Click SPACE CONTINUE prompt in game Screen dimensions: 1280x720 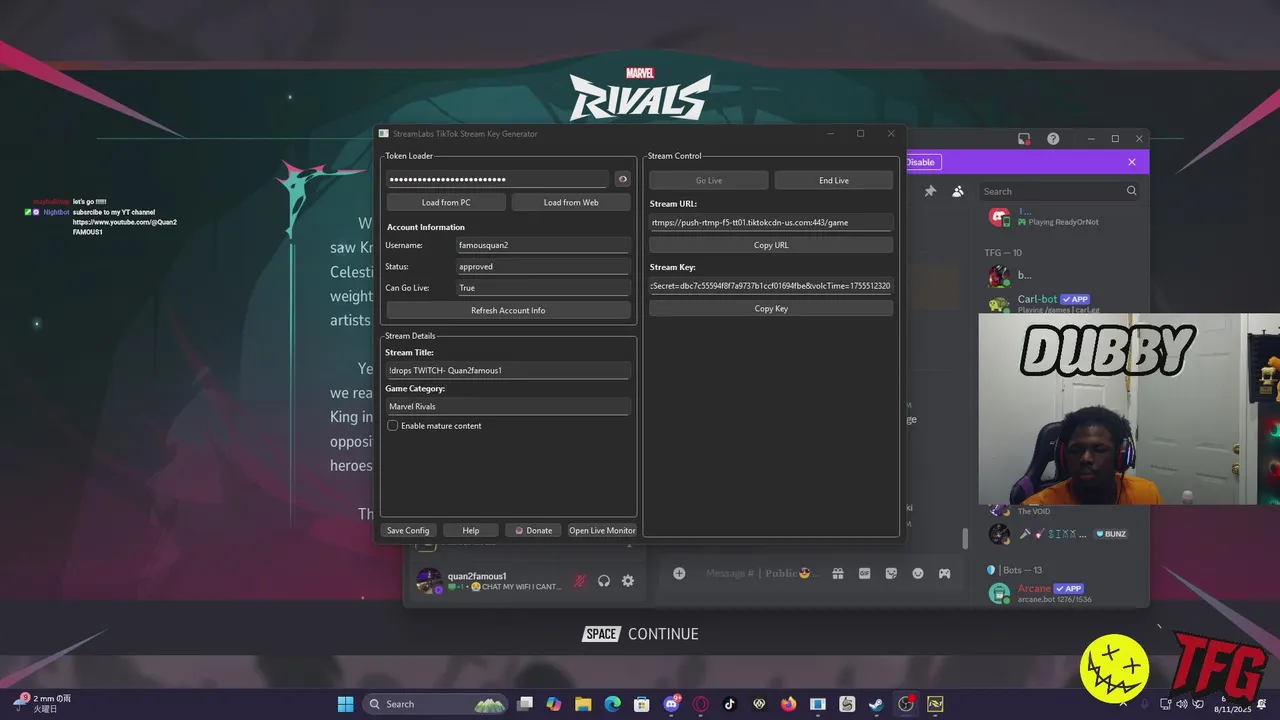[640, 634]
